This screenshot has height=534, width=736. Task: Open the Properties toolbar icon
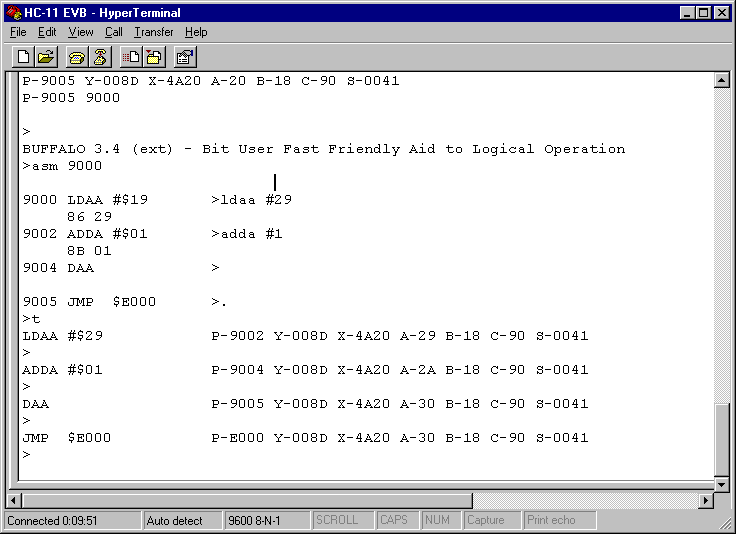pyautogui.click(x=185, y=56)
